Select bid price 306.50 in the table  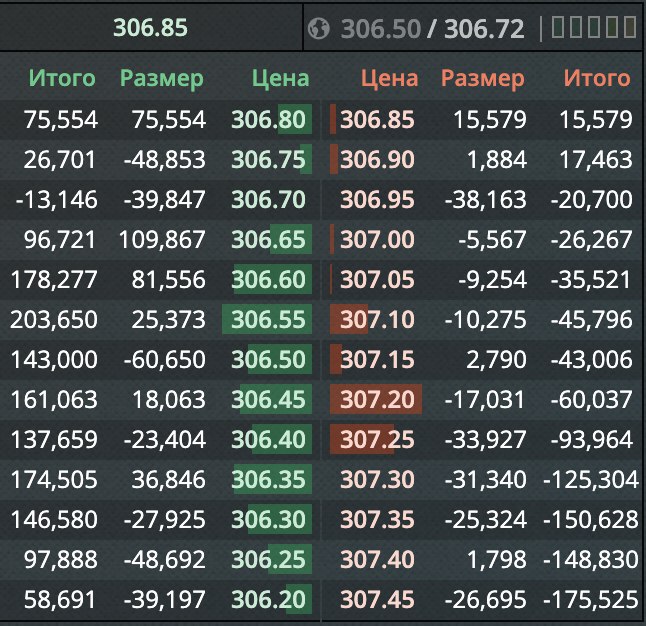pos(268,359)
